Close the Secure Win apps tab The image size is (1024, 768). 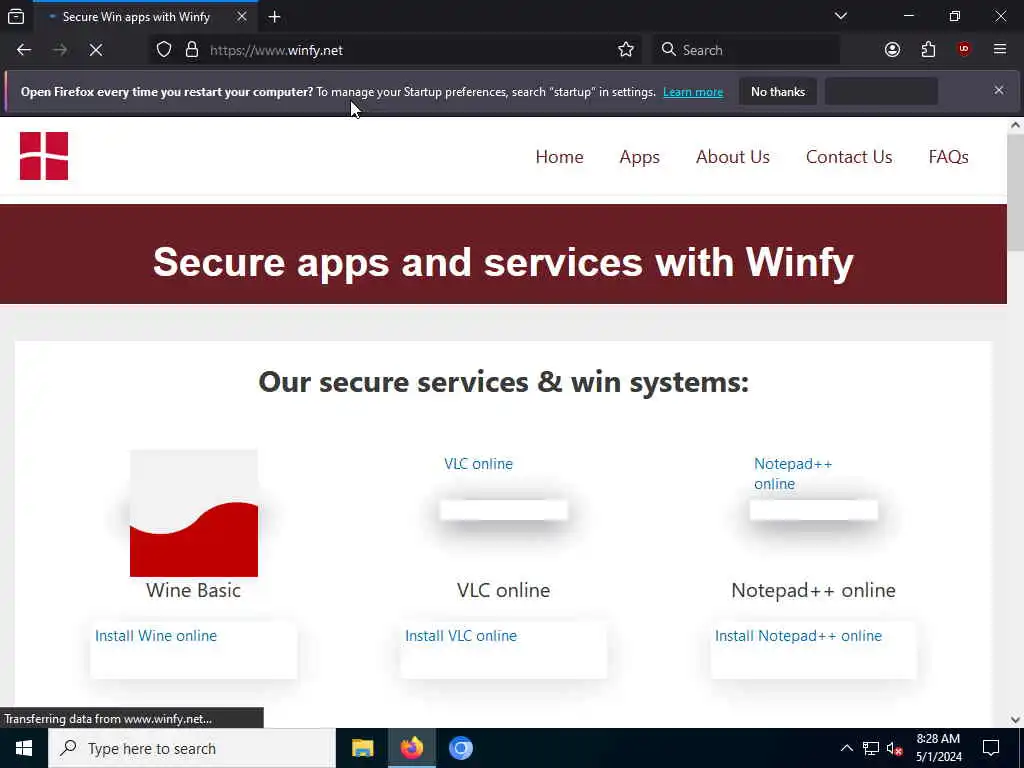point(242,17)
